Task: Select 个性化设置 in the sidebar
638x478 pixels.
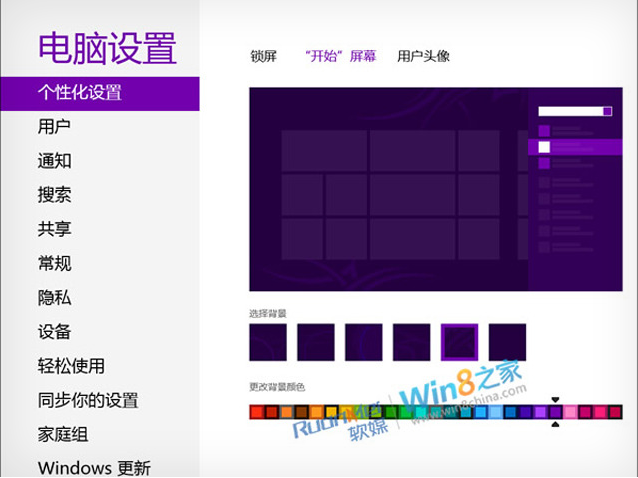Action: (80, 93)
